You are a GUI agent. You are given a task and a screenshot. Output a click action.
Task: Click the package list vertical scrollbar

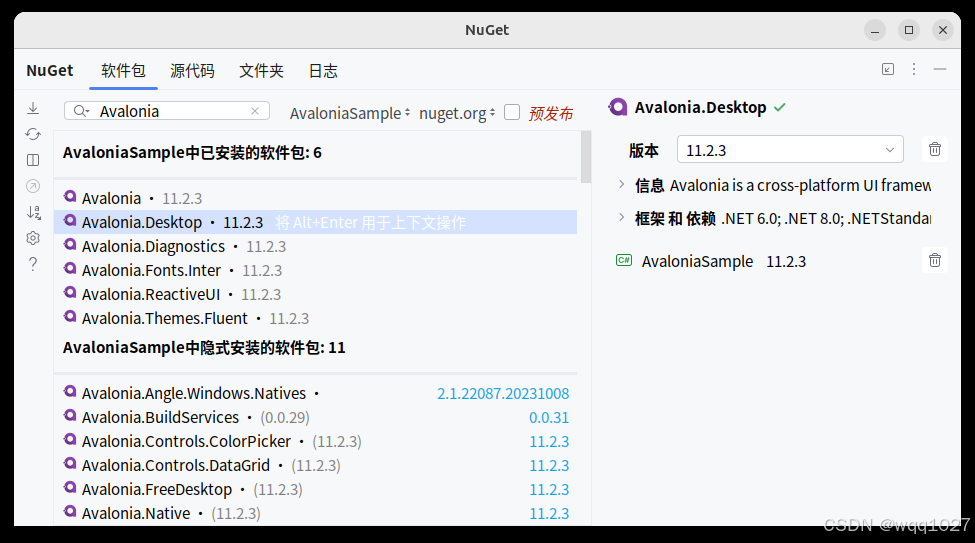point(586,157)
